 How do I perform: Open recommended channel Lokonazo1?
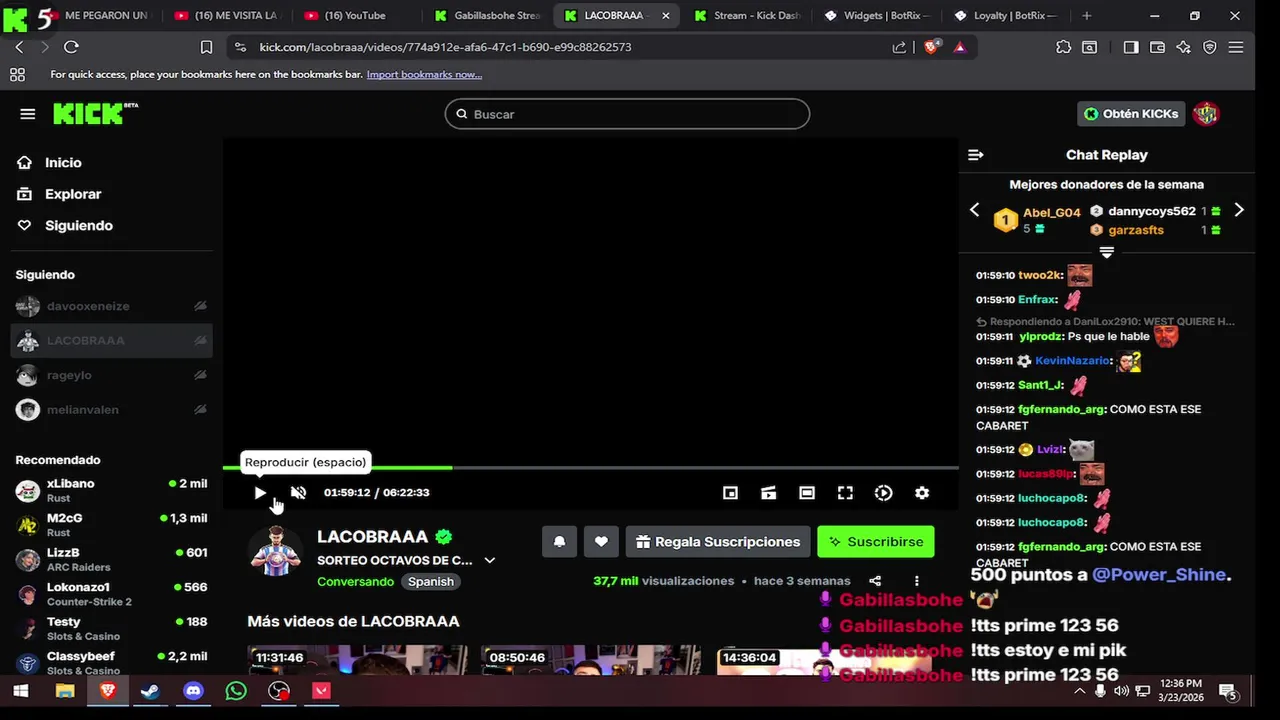[111, 594]
